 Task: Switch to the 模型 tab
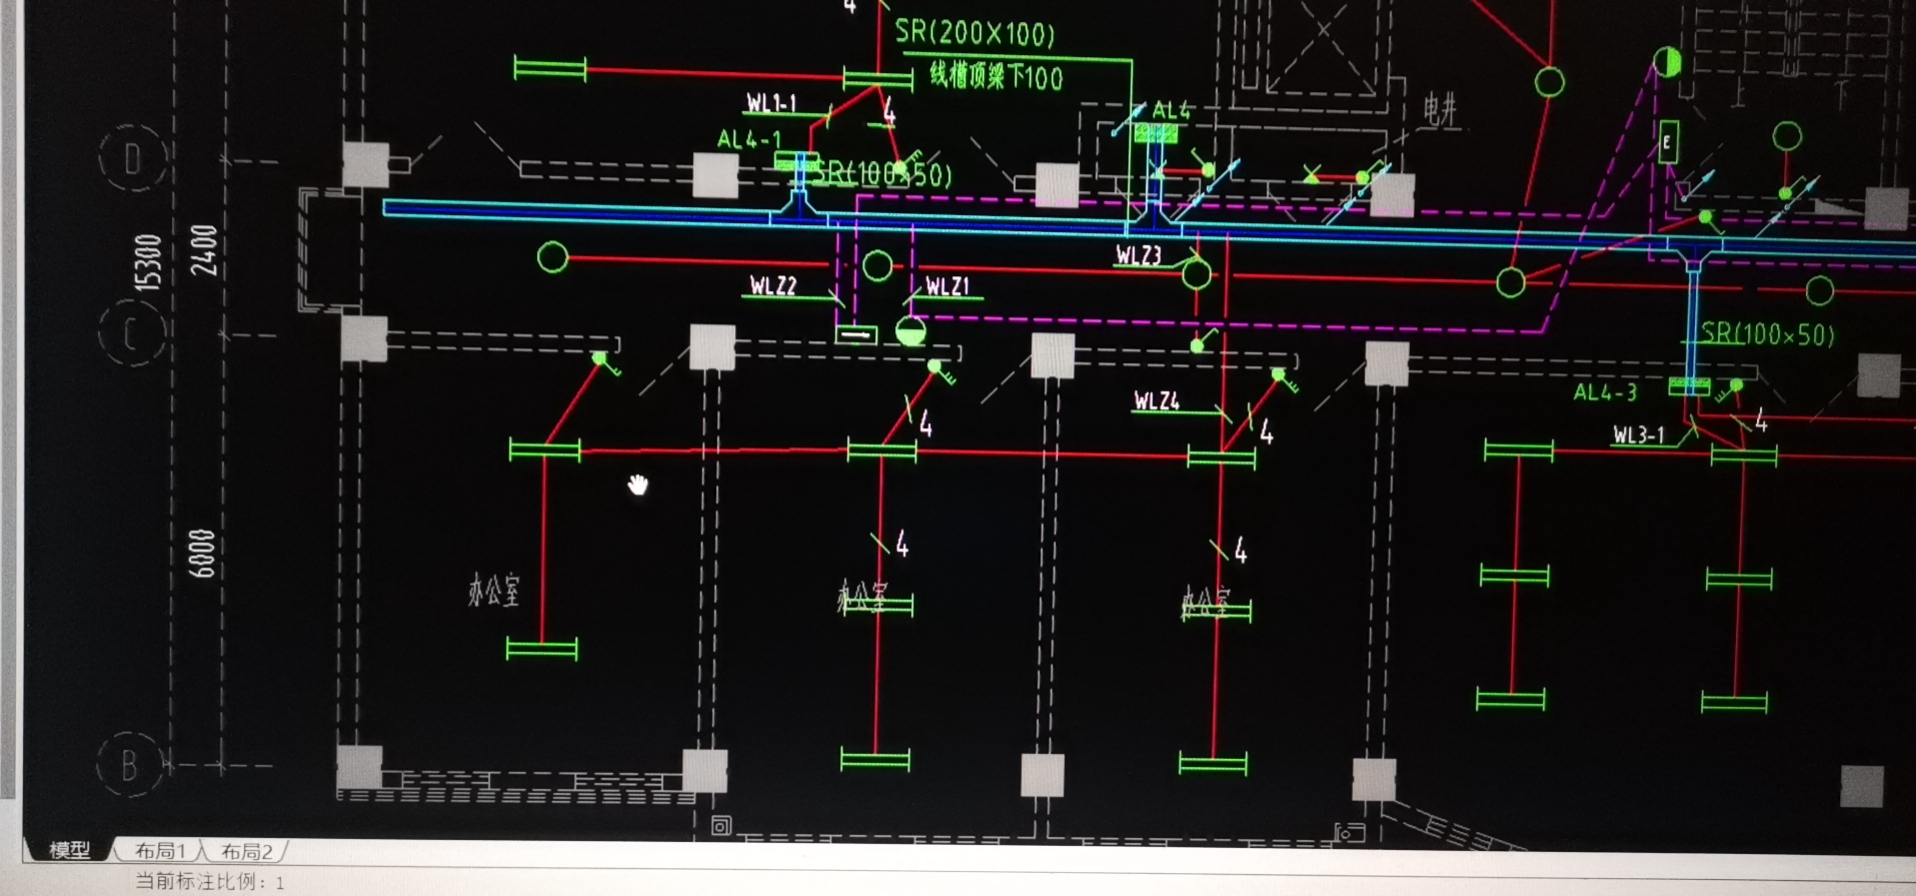[x=70, y=850]
